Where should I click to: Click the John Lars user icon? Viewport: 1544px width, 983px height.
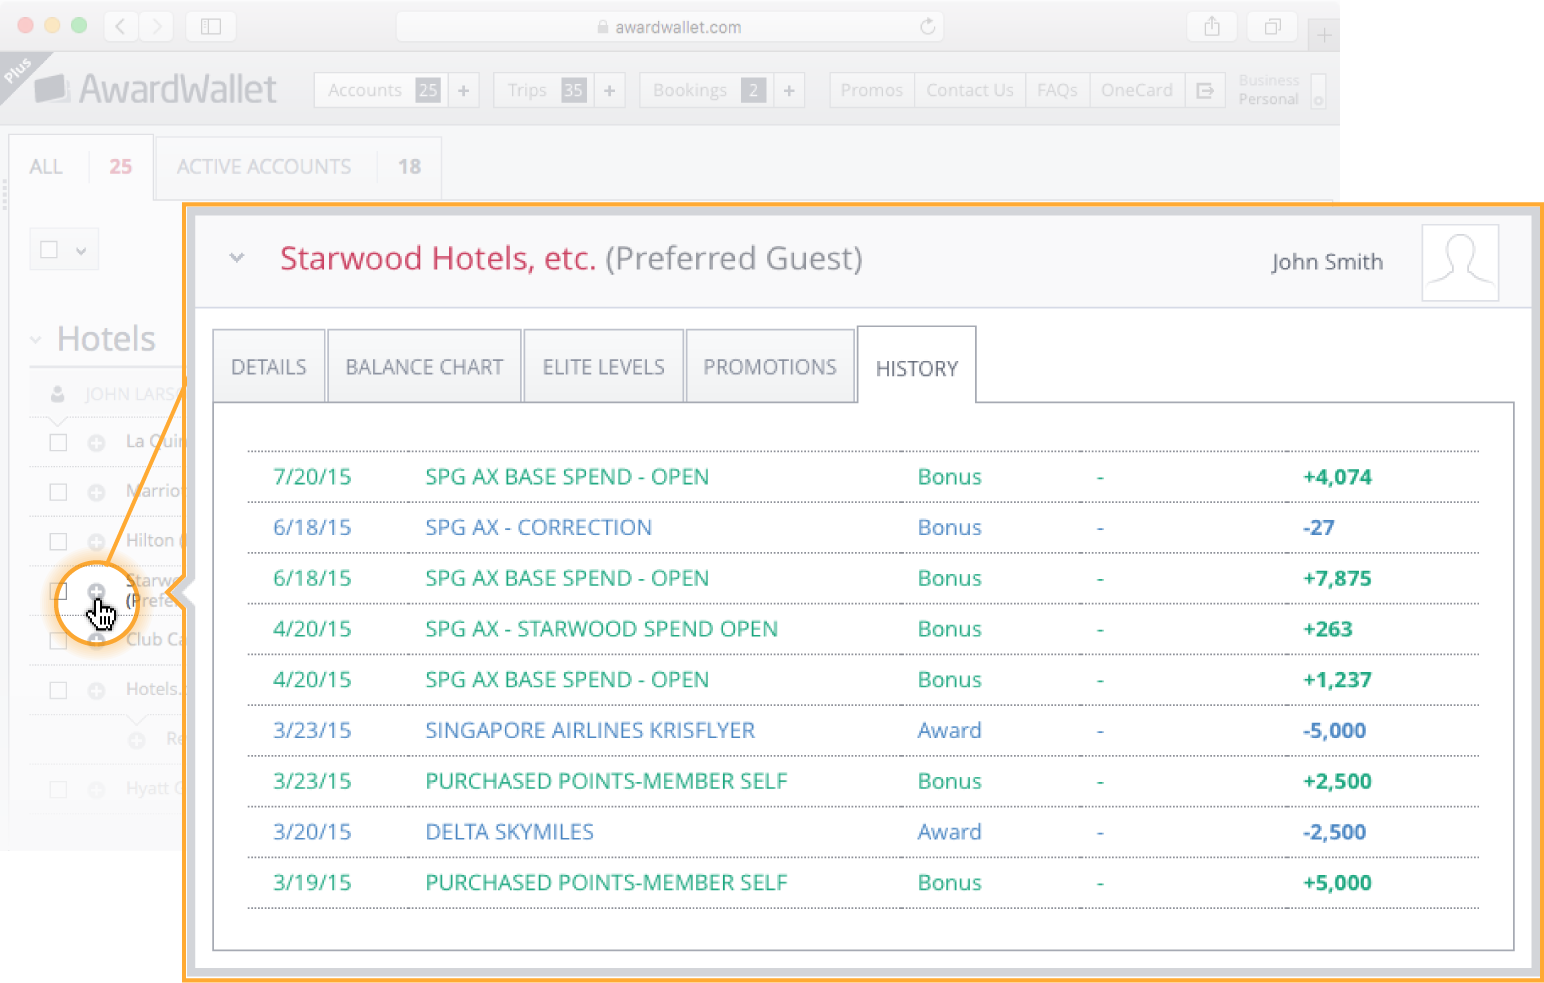[x=58, y=394]
